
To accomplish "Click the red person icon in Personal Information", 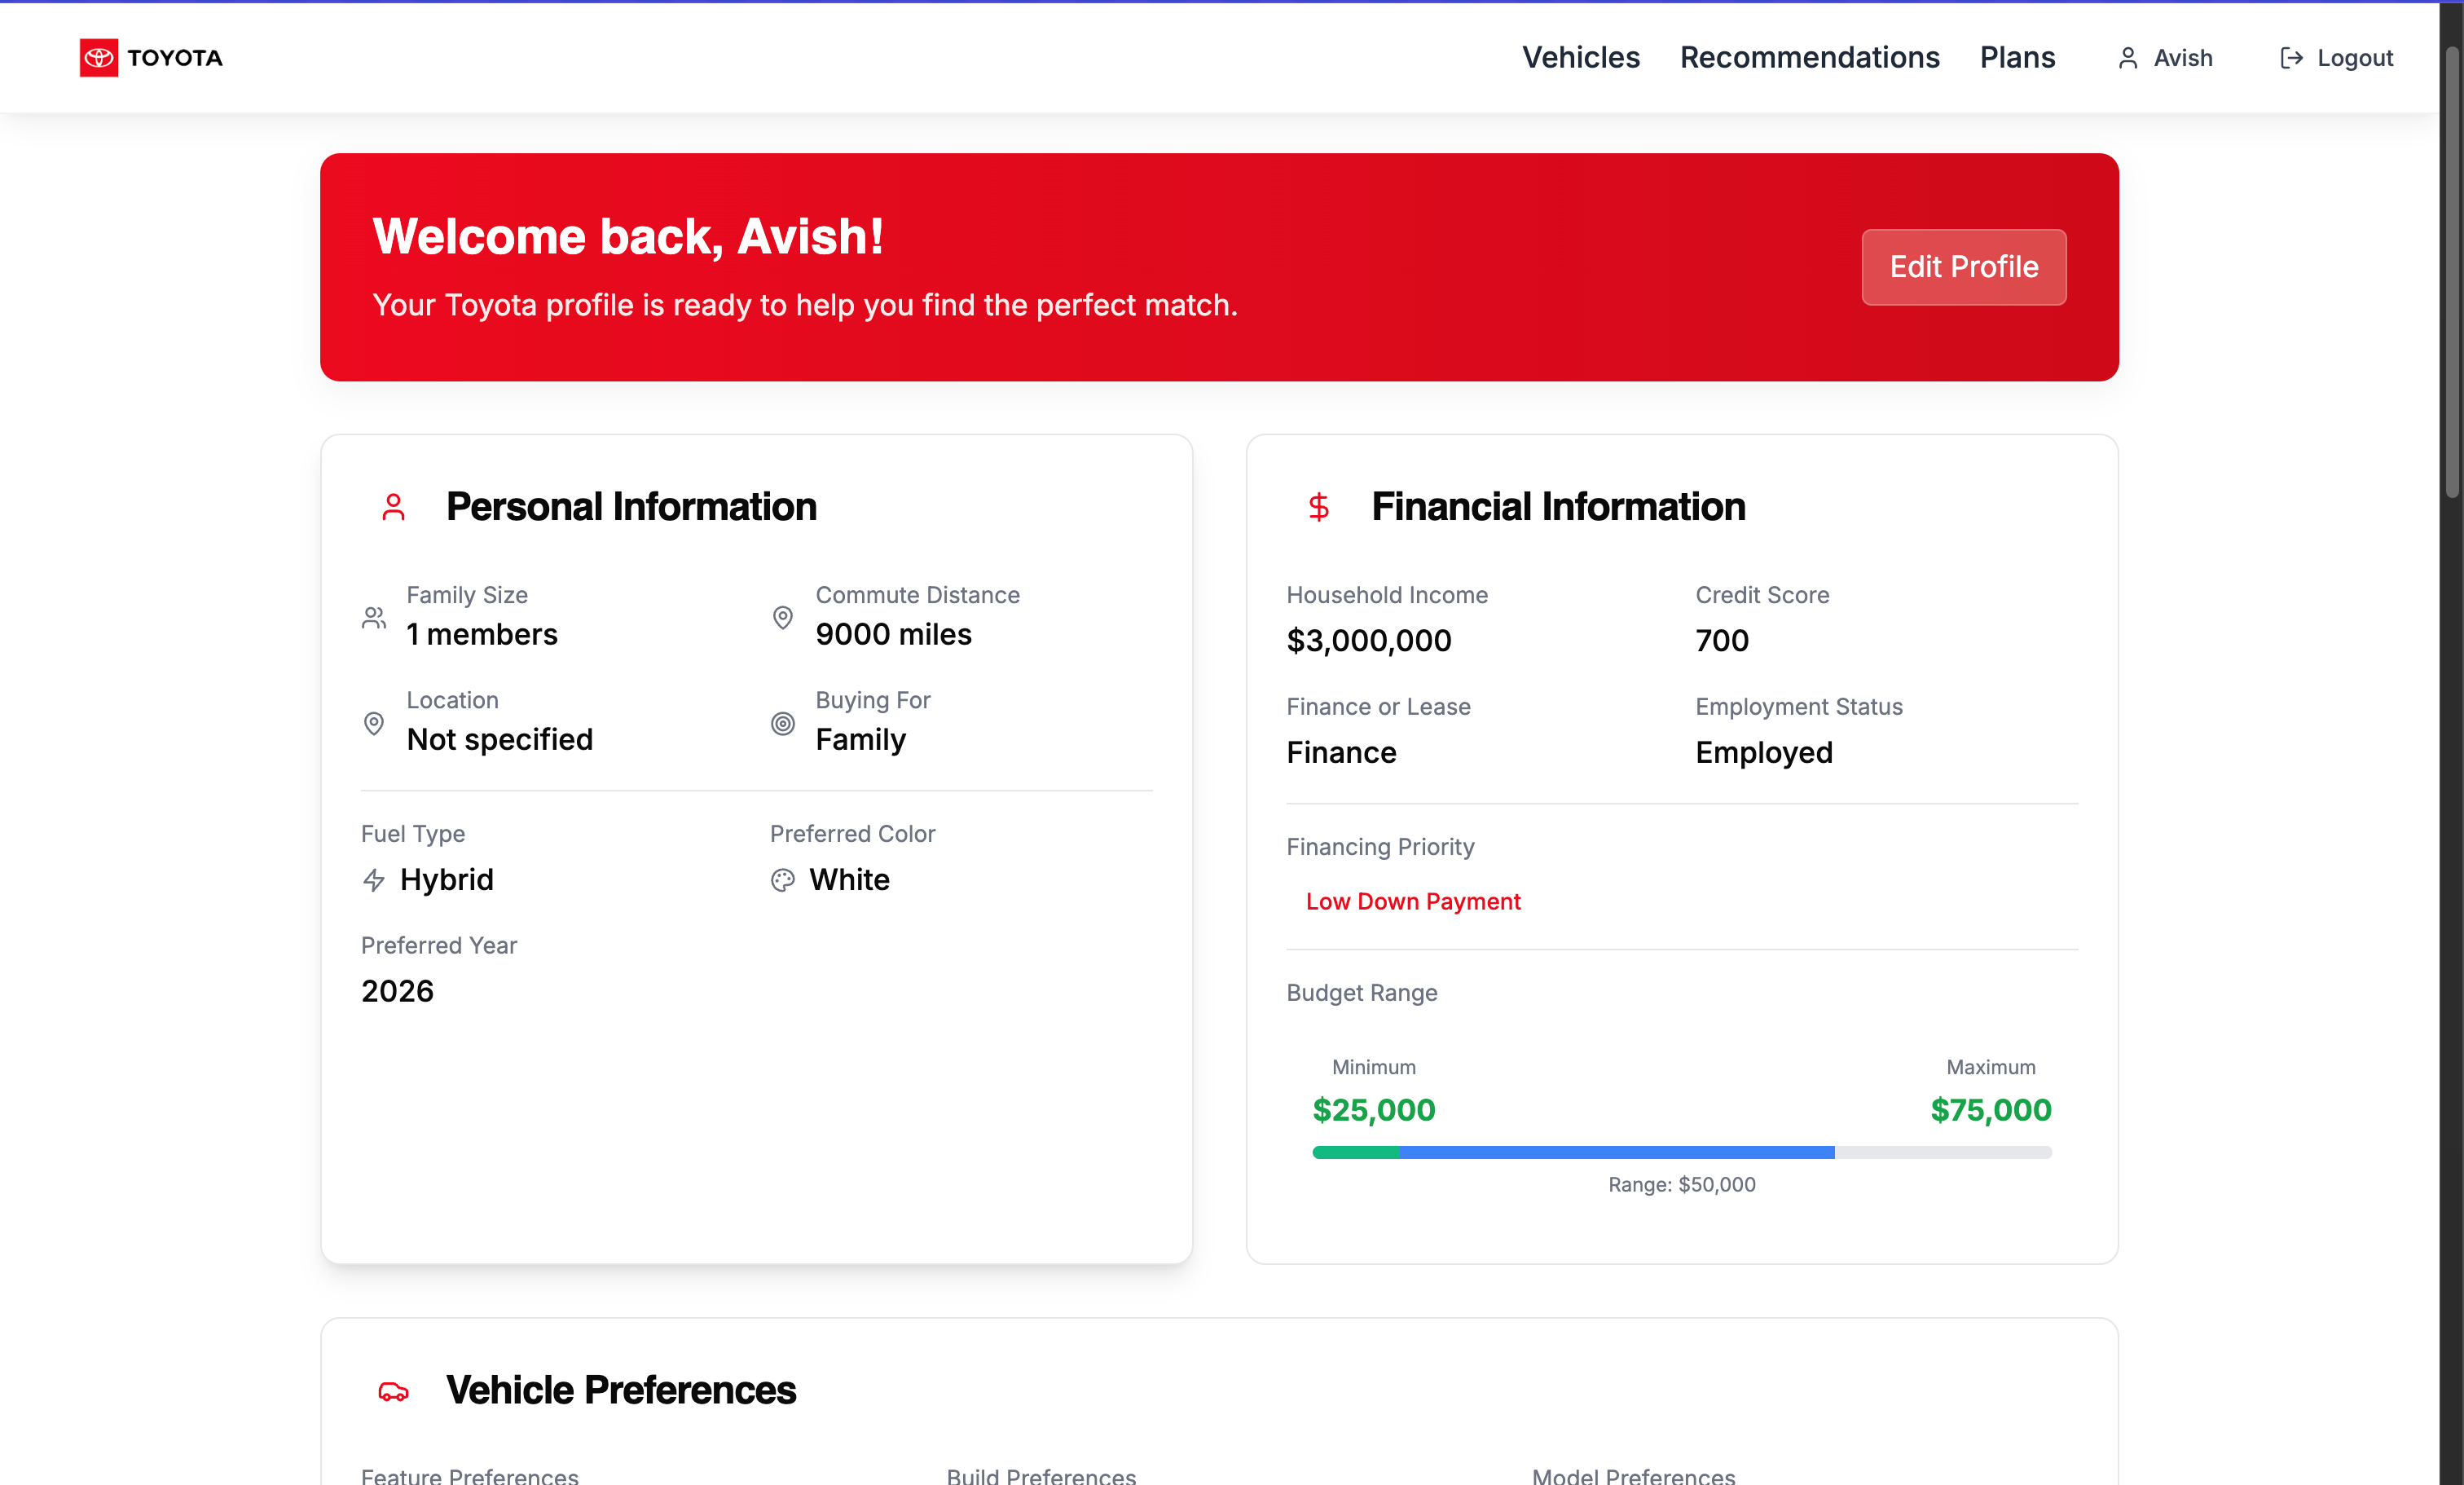I will click(393, 507).
